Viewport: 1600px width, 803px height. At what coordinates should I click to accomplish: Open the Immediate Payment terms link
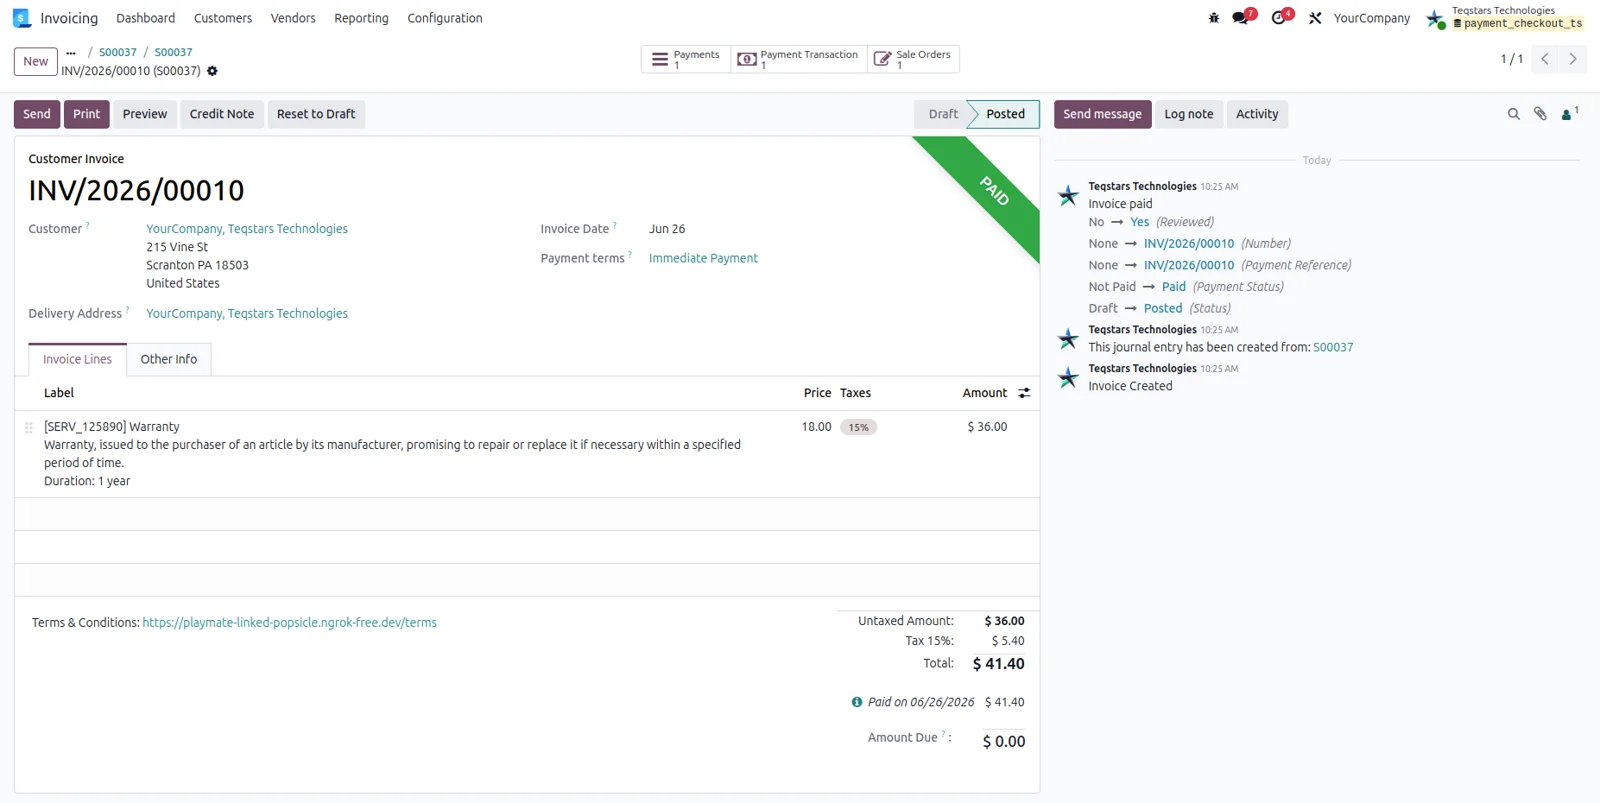[x=703, y=258]
